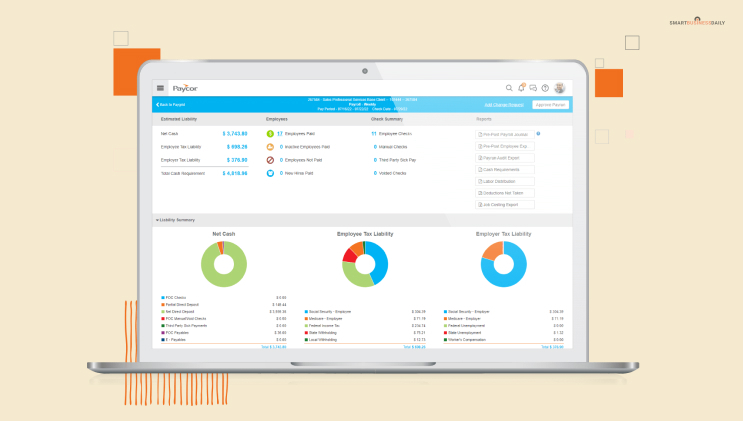
Task: Click Medicare - Employee legend entry
Action: [x=324, y=319]
